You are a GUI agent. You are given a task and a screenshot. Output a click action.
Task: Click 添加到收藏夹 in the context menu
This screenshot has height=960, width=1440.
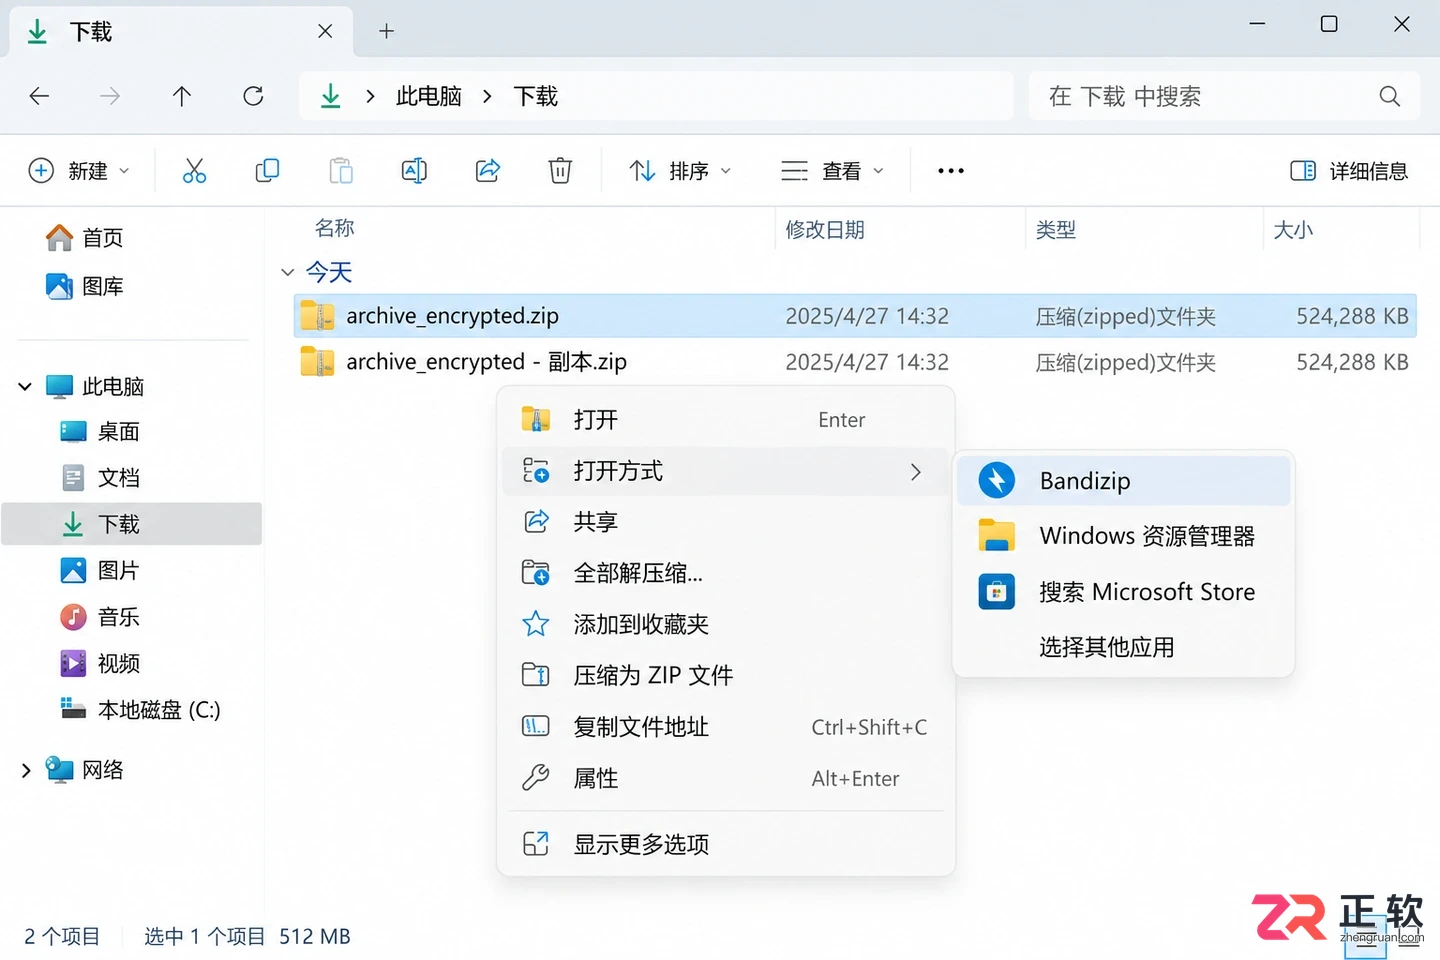[726, 625]
